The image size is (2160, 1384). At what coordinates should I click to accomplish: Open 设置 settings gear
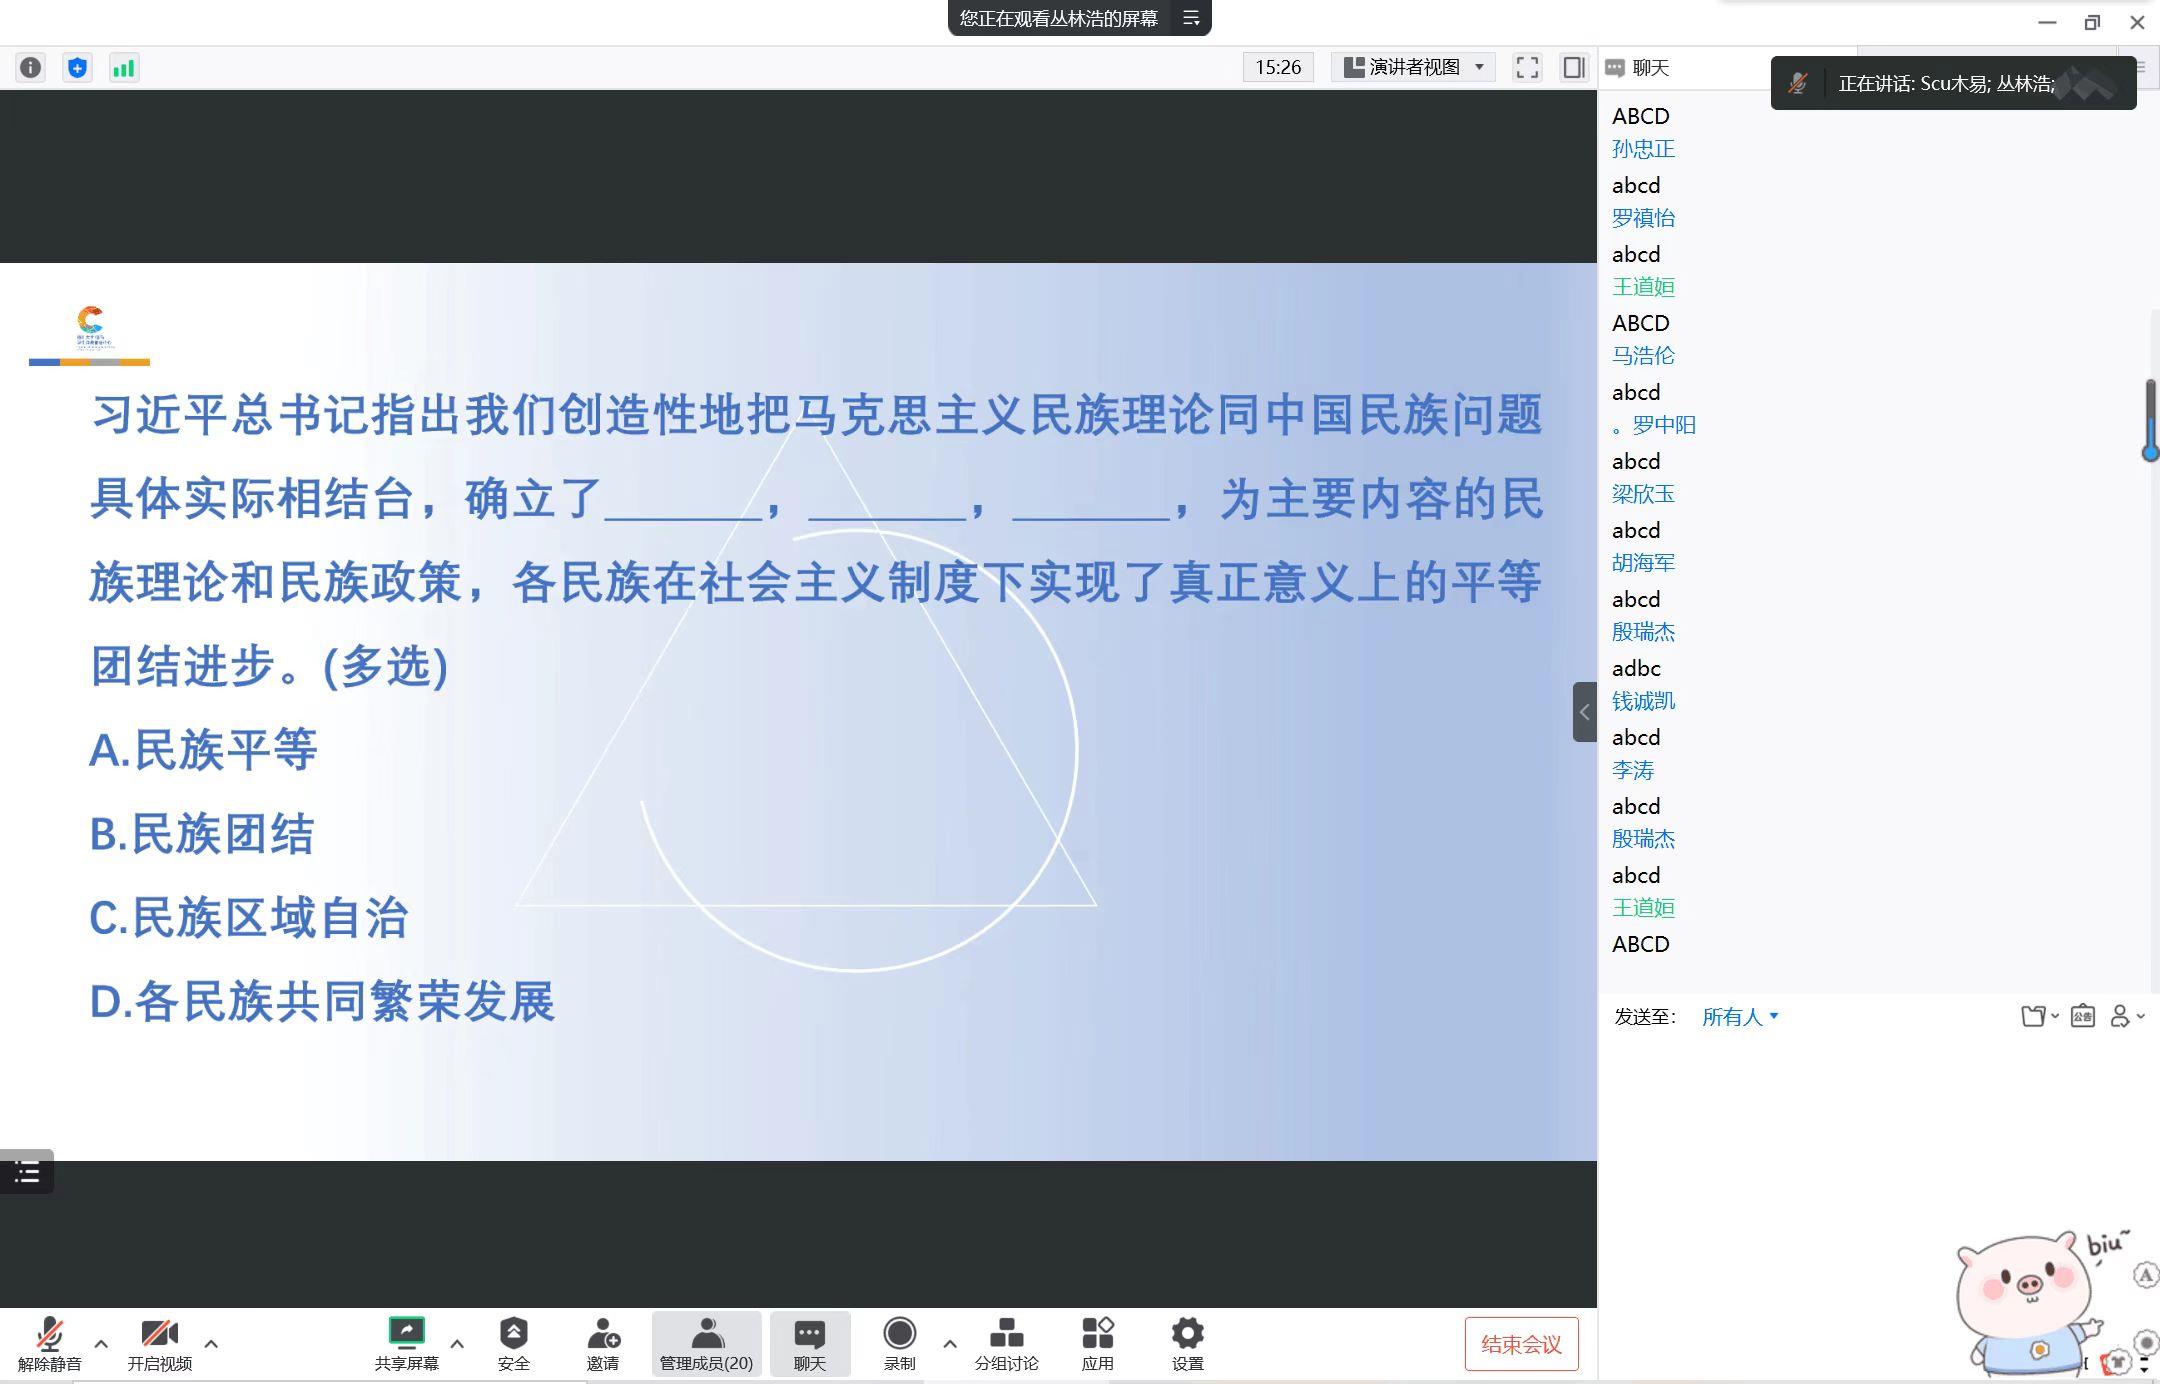point(1187,1343)
